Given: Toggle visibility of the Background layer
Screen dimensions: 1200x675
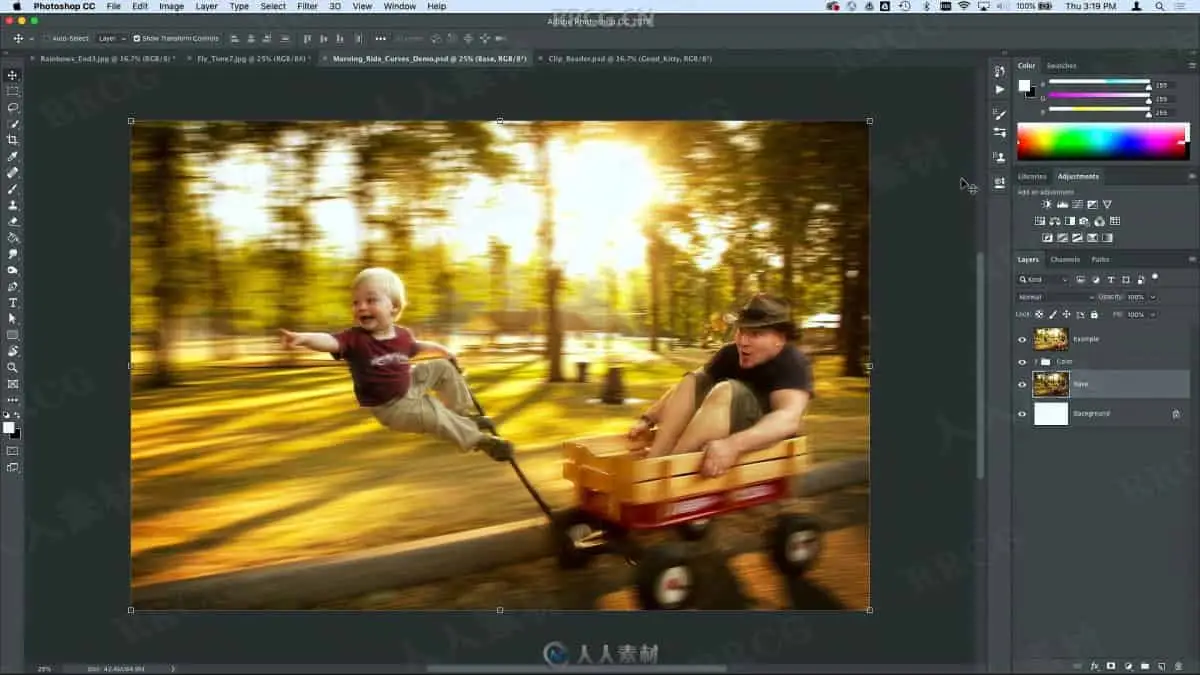Looking at the screenshot, I should point(1022,413).
